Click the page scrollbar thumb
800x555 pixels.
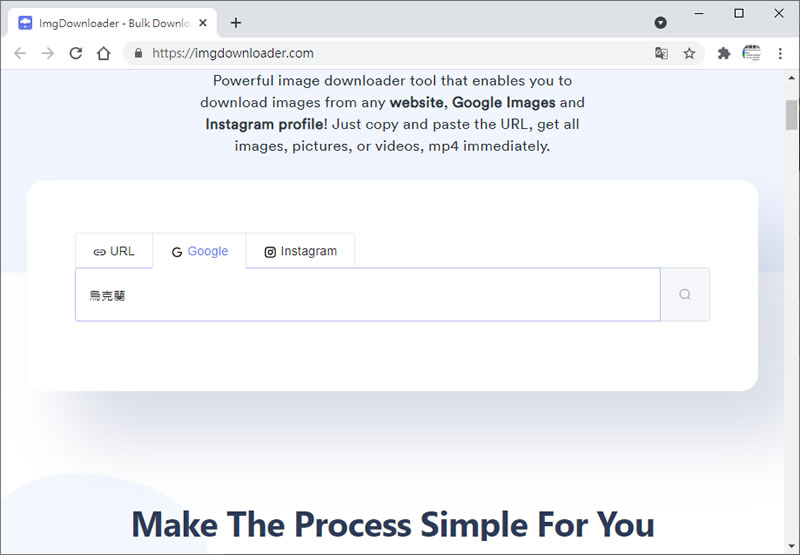[x=791, y=115]
